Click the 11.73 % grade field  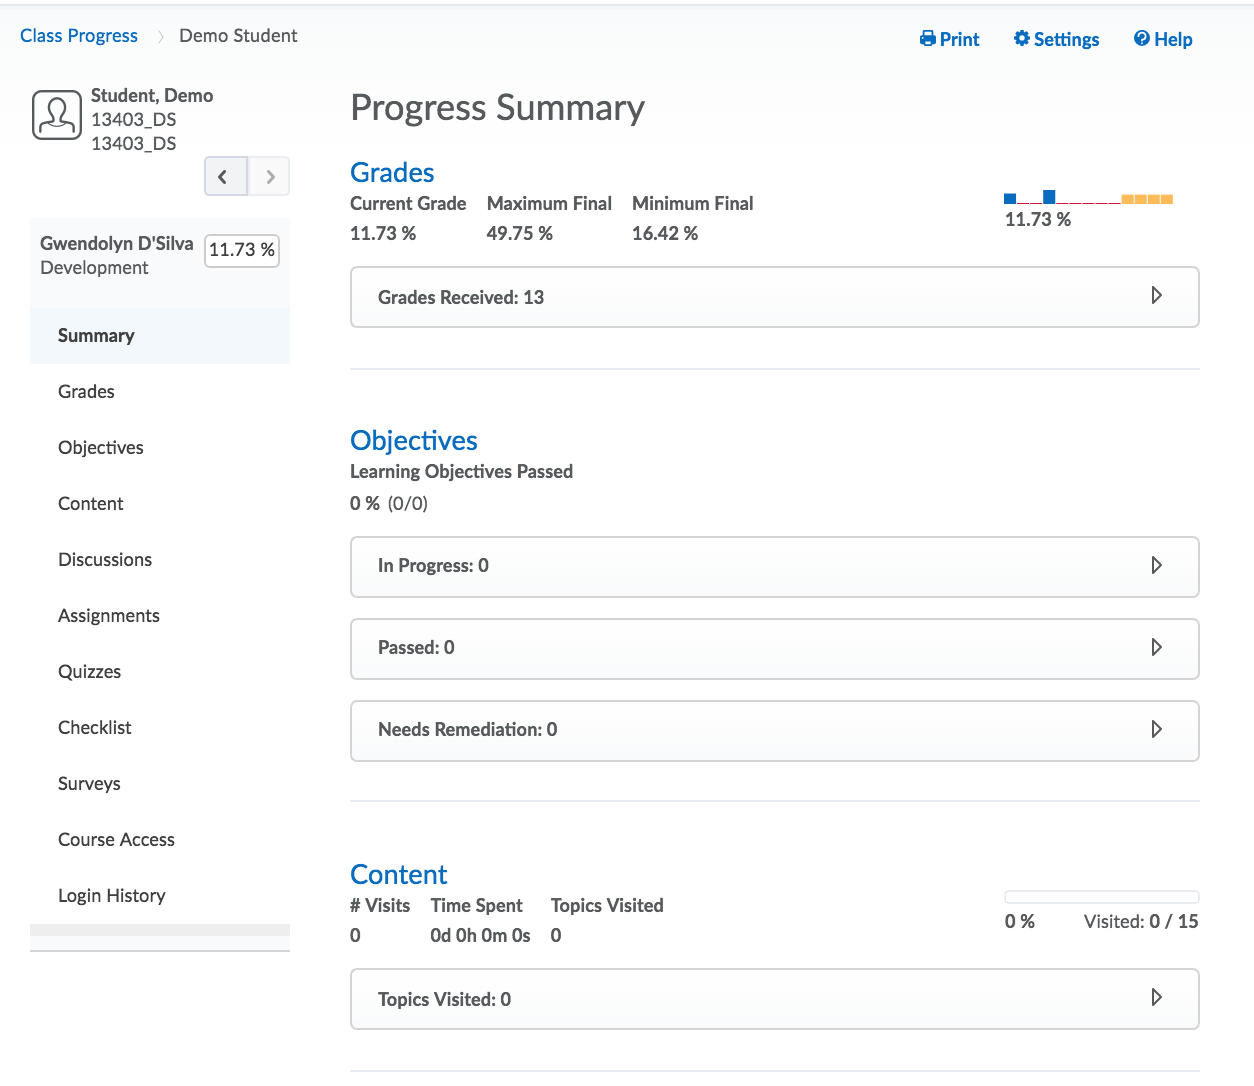(241, 251)
